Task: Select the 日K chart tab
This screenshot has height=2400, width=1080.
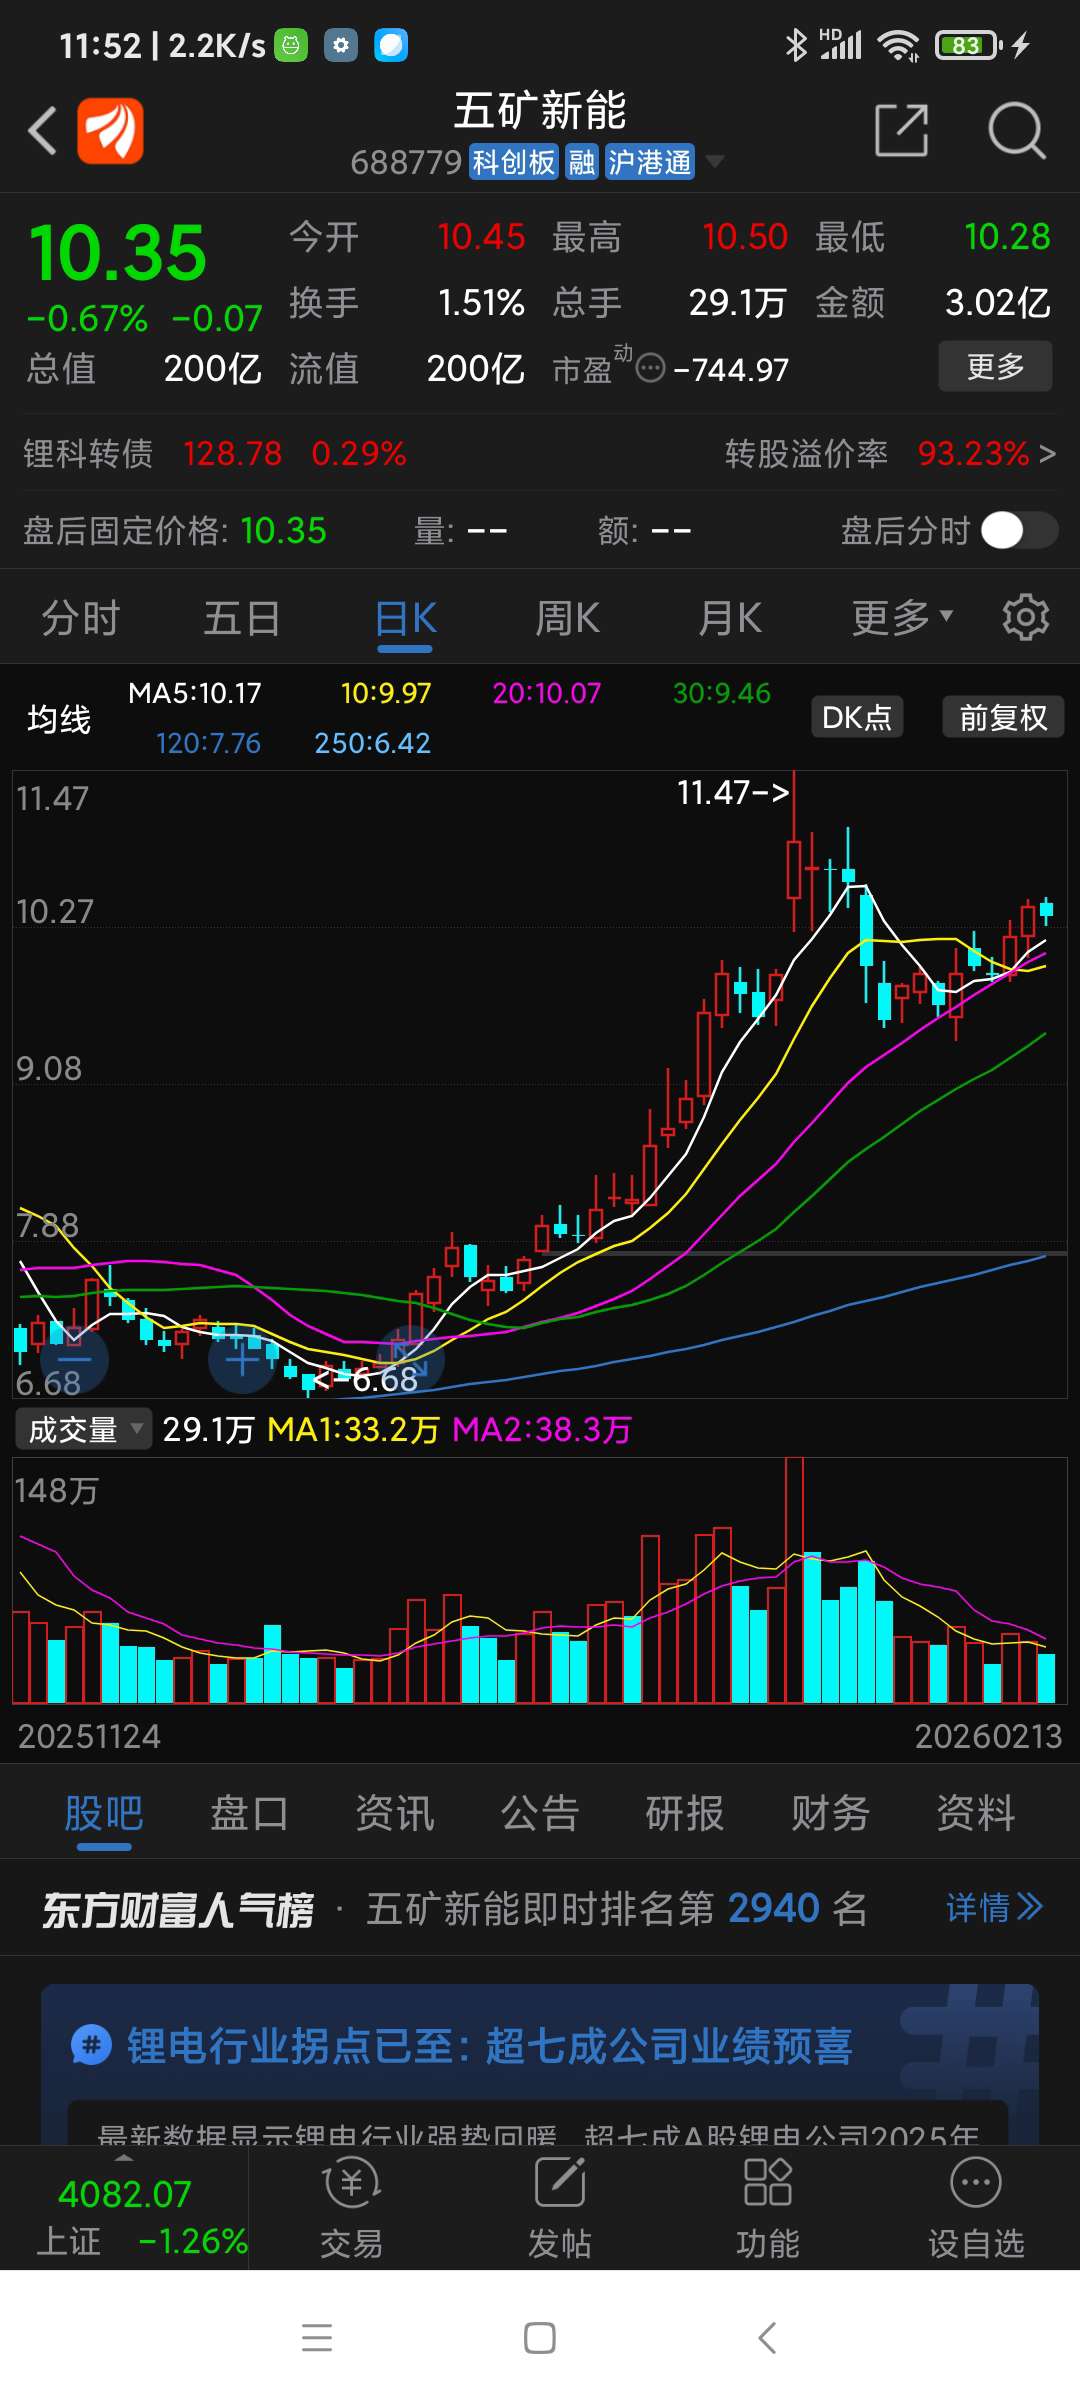Action: pyautogui.click(x=405, y=618)
